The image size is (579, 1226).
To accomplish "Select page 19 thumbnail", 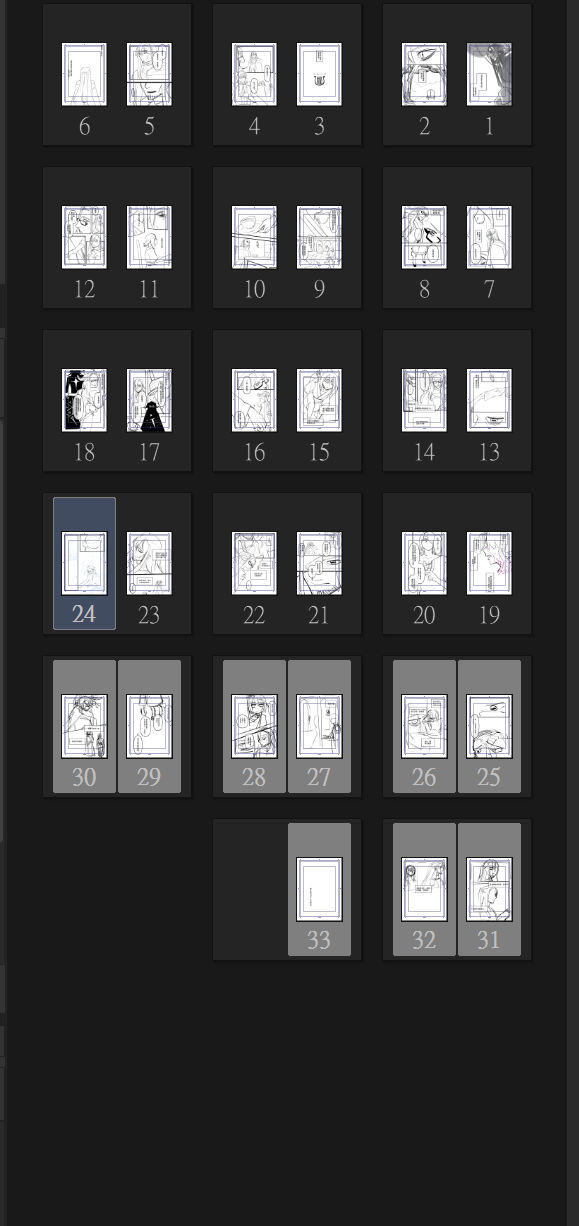I will 489,563.
